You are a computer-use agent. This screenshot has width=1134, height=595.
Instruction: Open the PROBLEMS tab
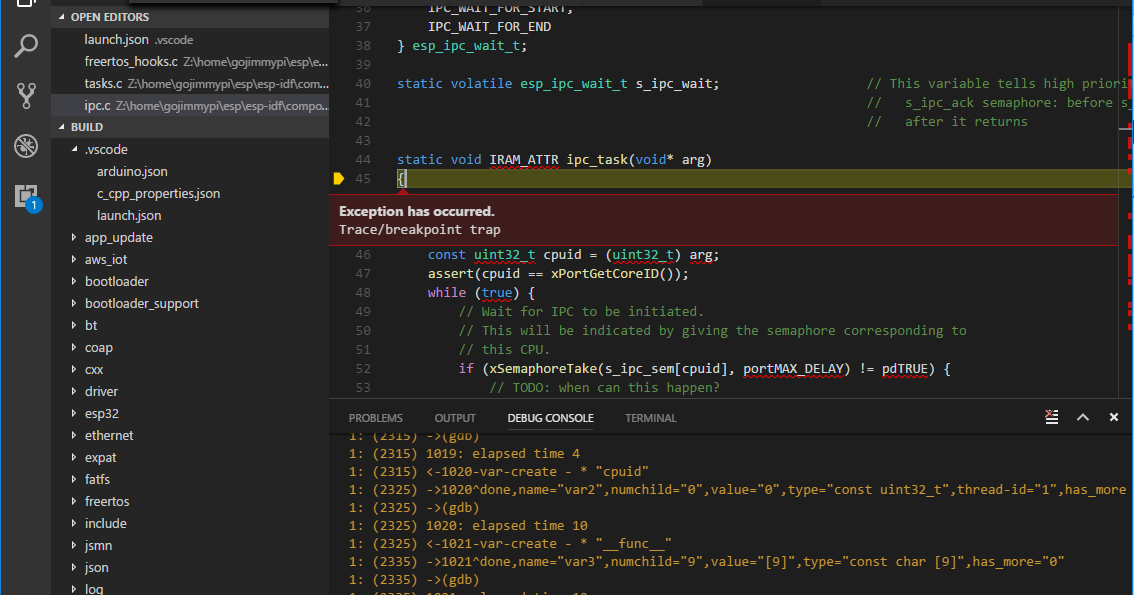(375, 418)
